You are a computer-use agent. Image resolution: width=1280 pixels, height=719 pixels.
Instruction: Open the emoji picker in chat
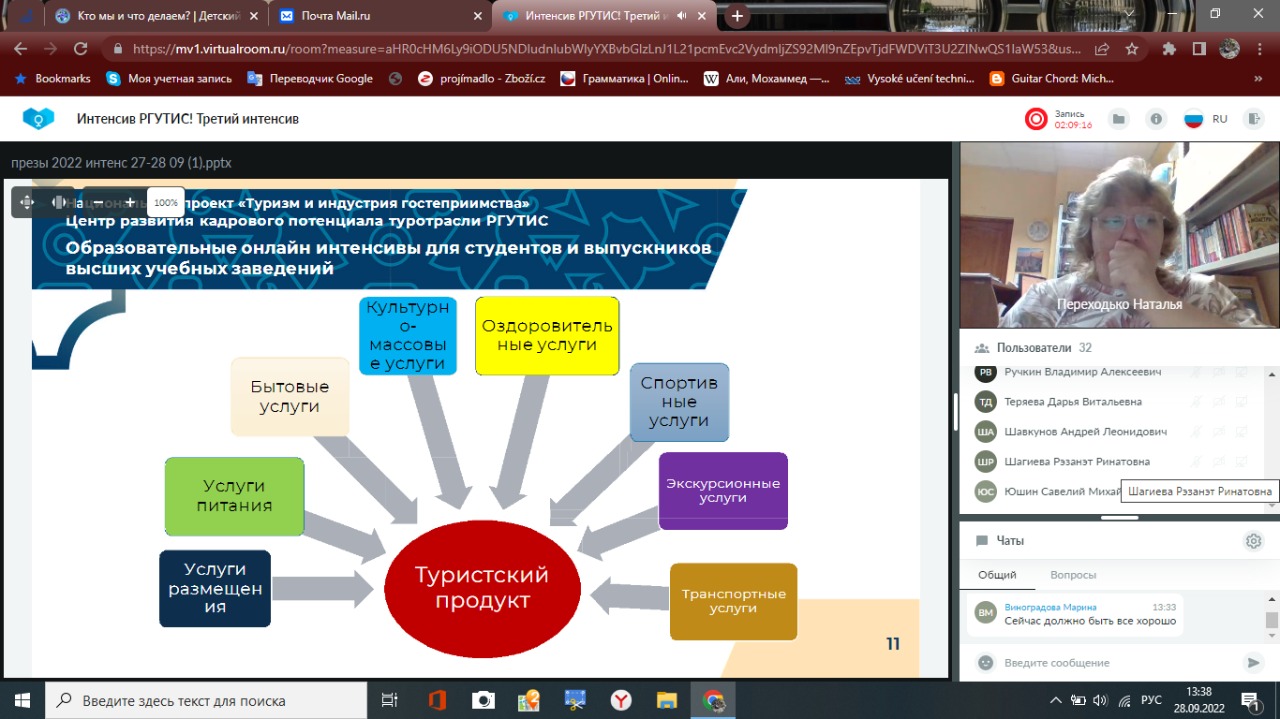click(x=986, y=662)
